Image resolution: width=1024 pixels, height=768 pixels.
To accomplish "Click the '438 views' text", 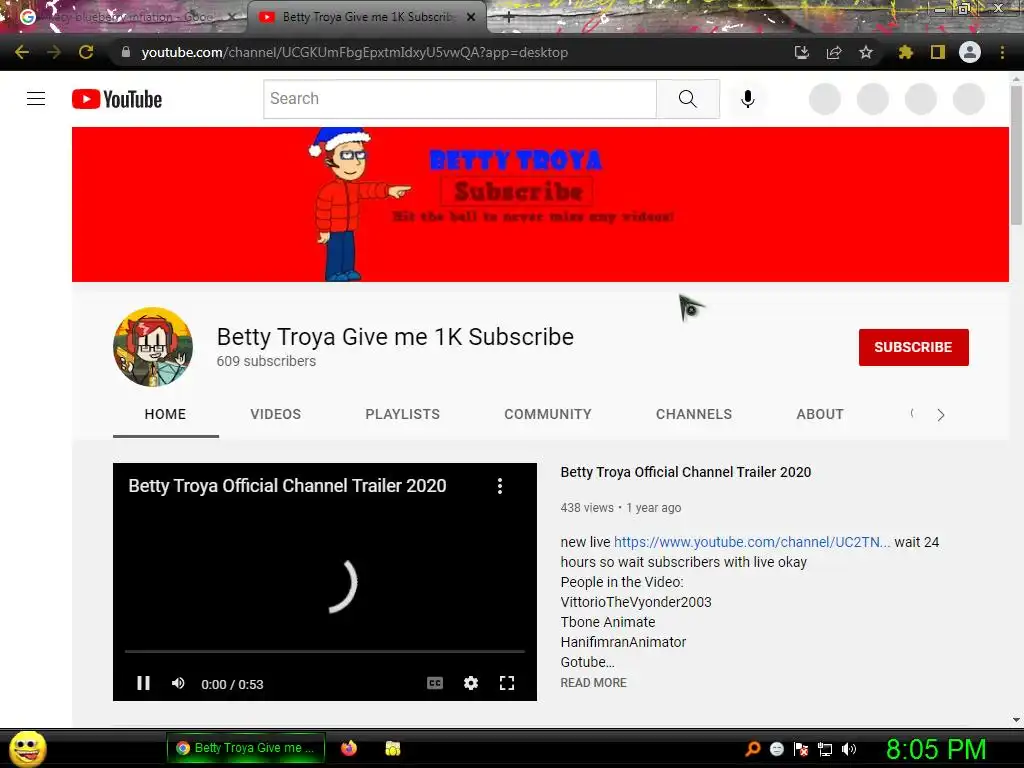I will tap(587, 507).
